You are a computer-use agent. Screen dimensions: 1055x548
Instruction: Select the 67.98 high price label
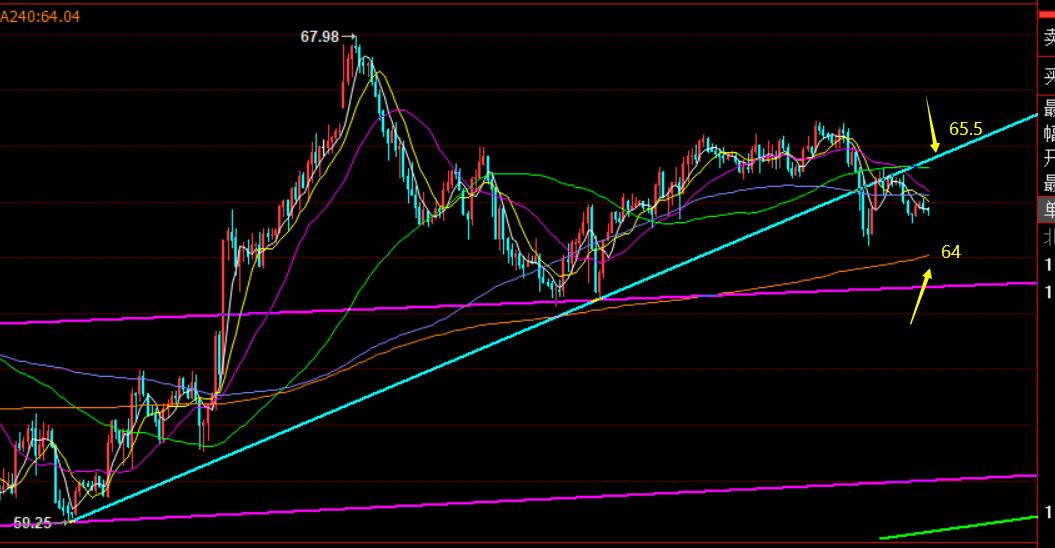click(x=320, y=36)
